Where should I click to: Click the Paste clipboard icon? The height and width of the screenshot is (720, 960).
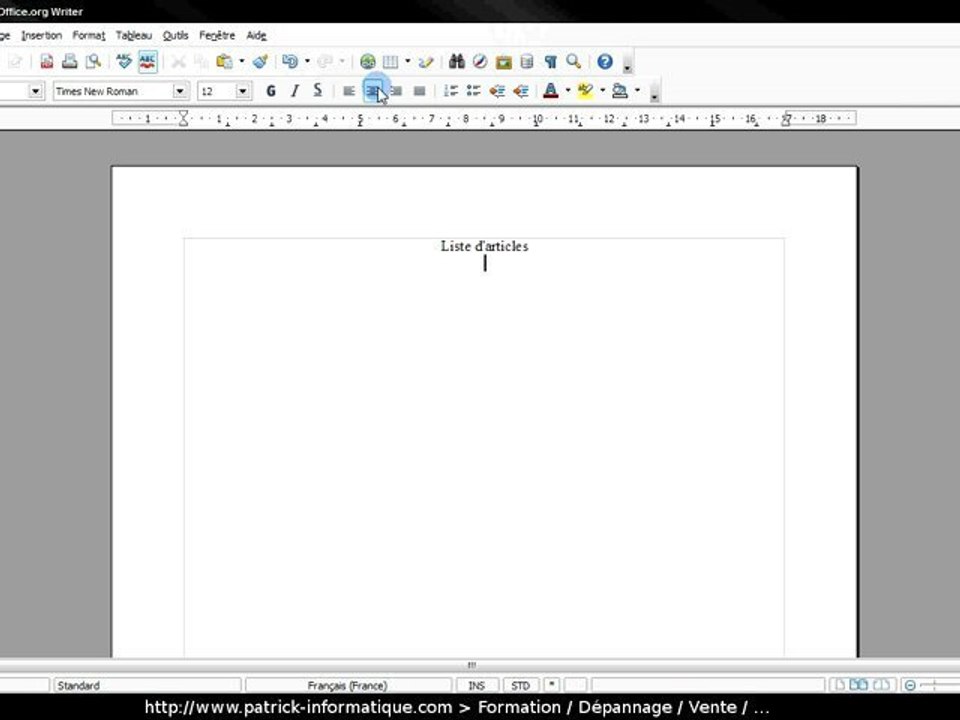click(225, 61)
